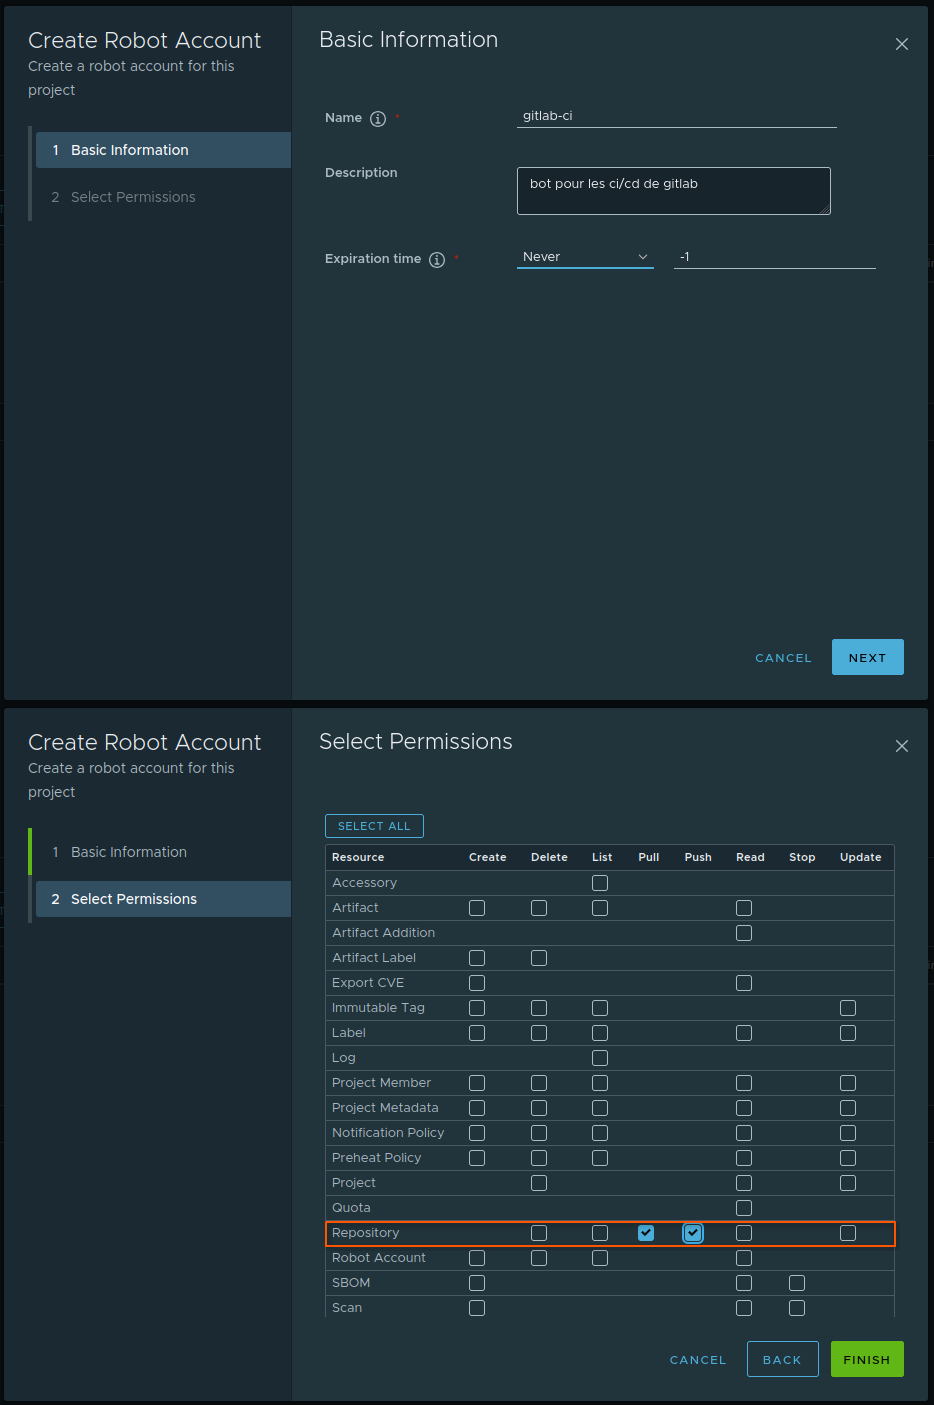Click the Robot Account resource label

click(x=379, y=1258)
